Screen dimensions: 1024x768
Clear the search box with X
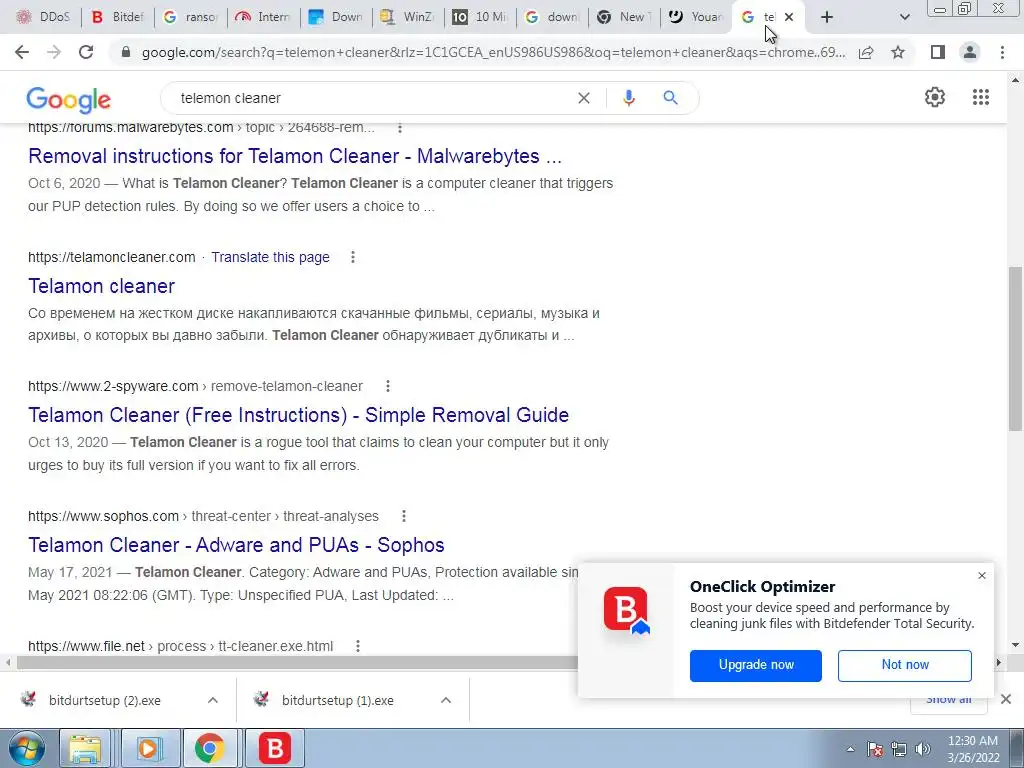coord(584,98)
